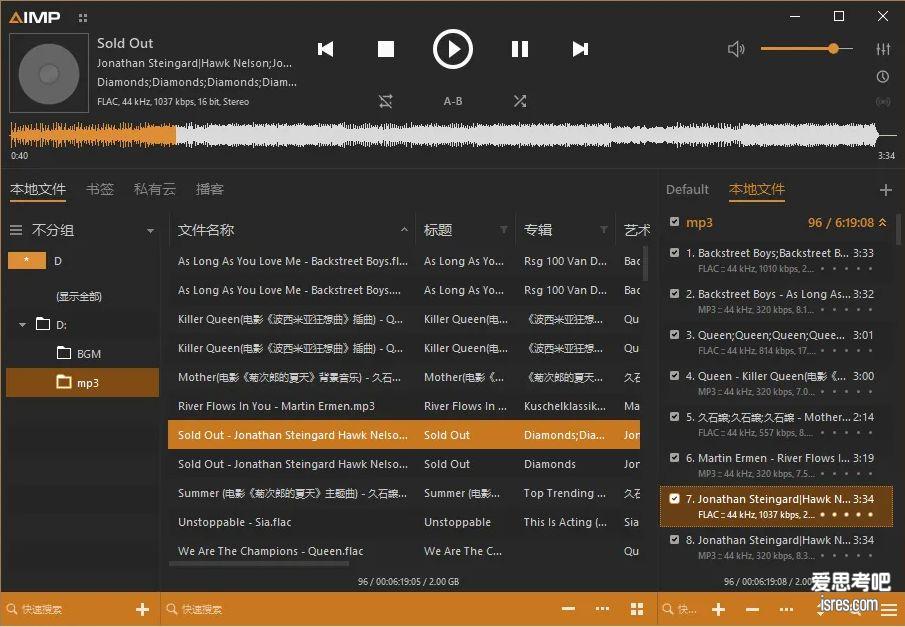
Task: Uncheck playing item 7 Jonathan Steingard
Action: click(x=674, y=498)
